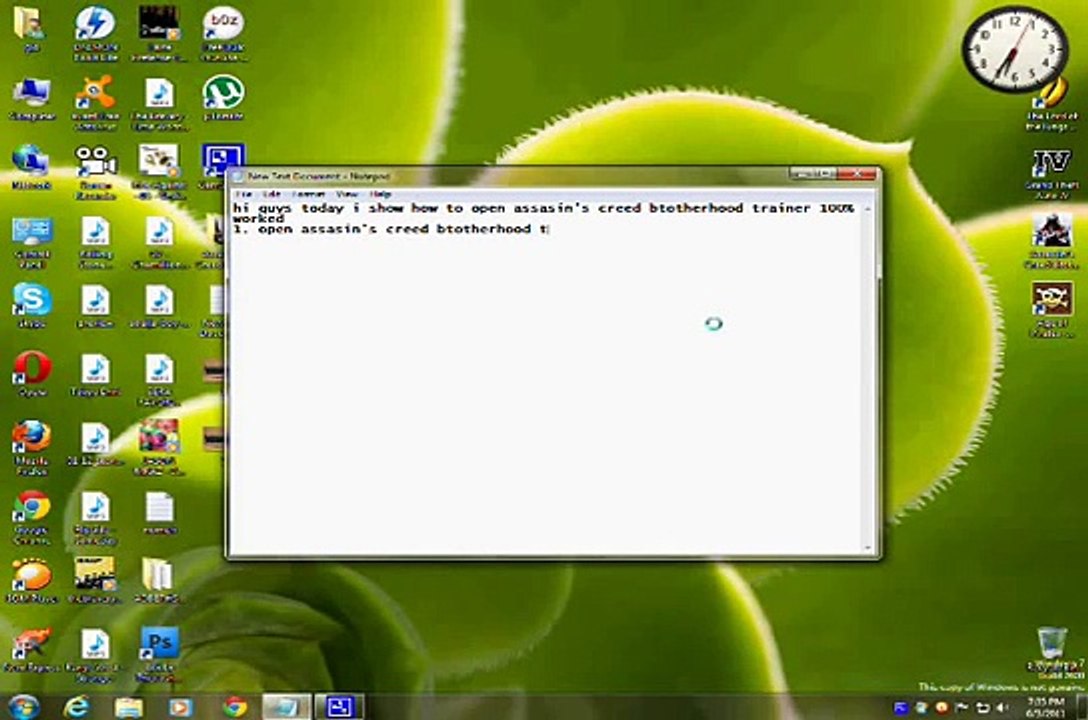The width and height of the screenshot is (1088, 720).
Task: Open the View menu in Notepad
Action: coord(347,194)
